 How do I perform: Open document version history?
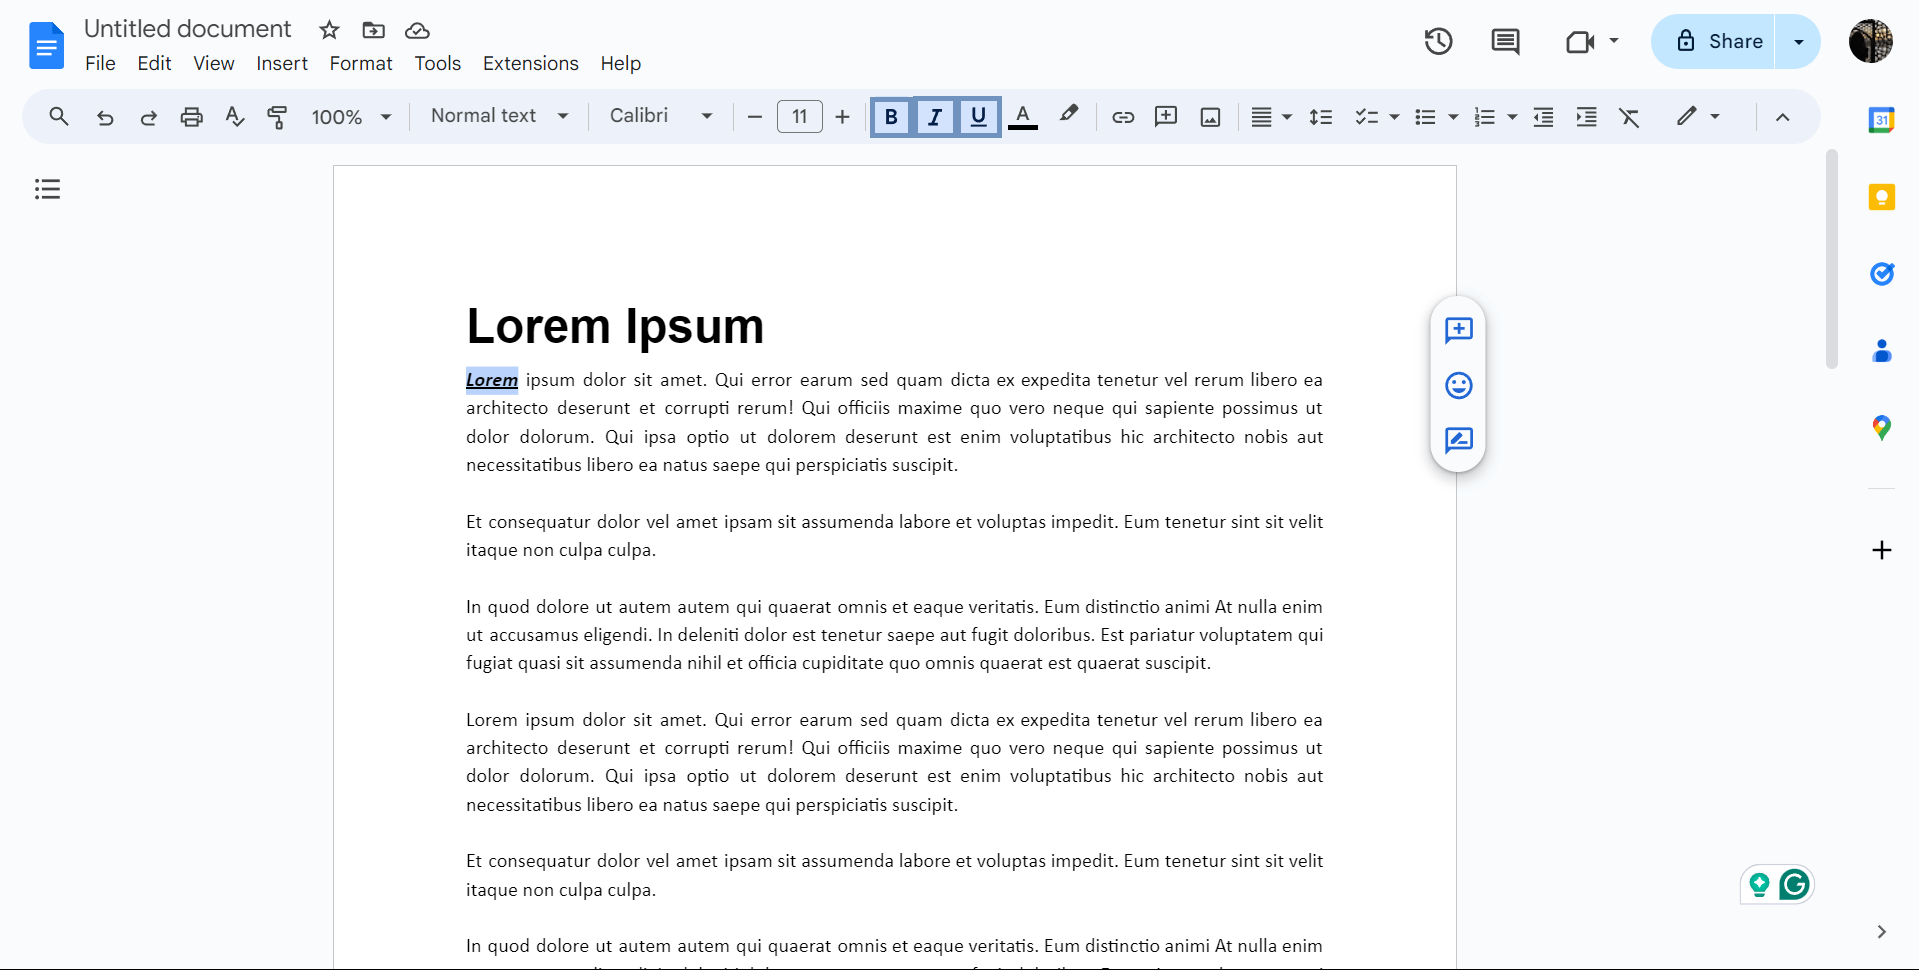tap(1437, 41)
